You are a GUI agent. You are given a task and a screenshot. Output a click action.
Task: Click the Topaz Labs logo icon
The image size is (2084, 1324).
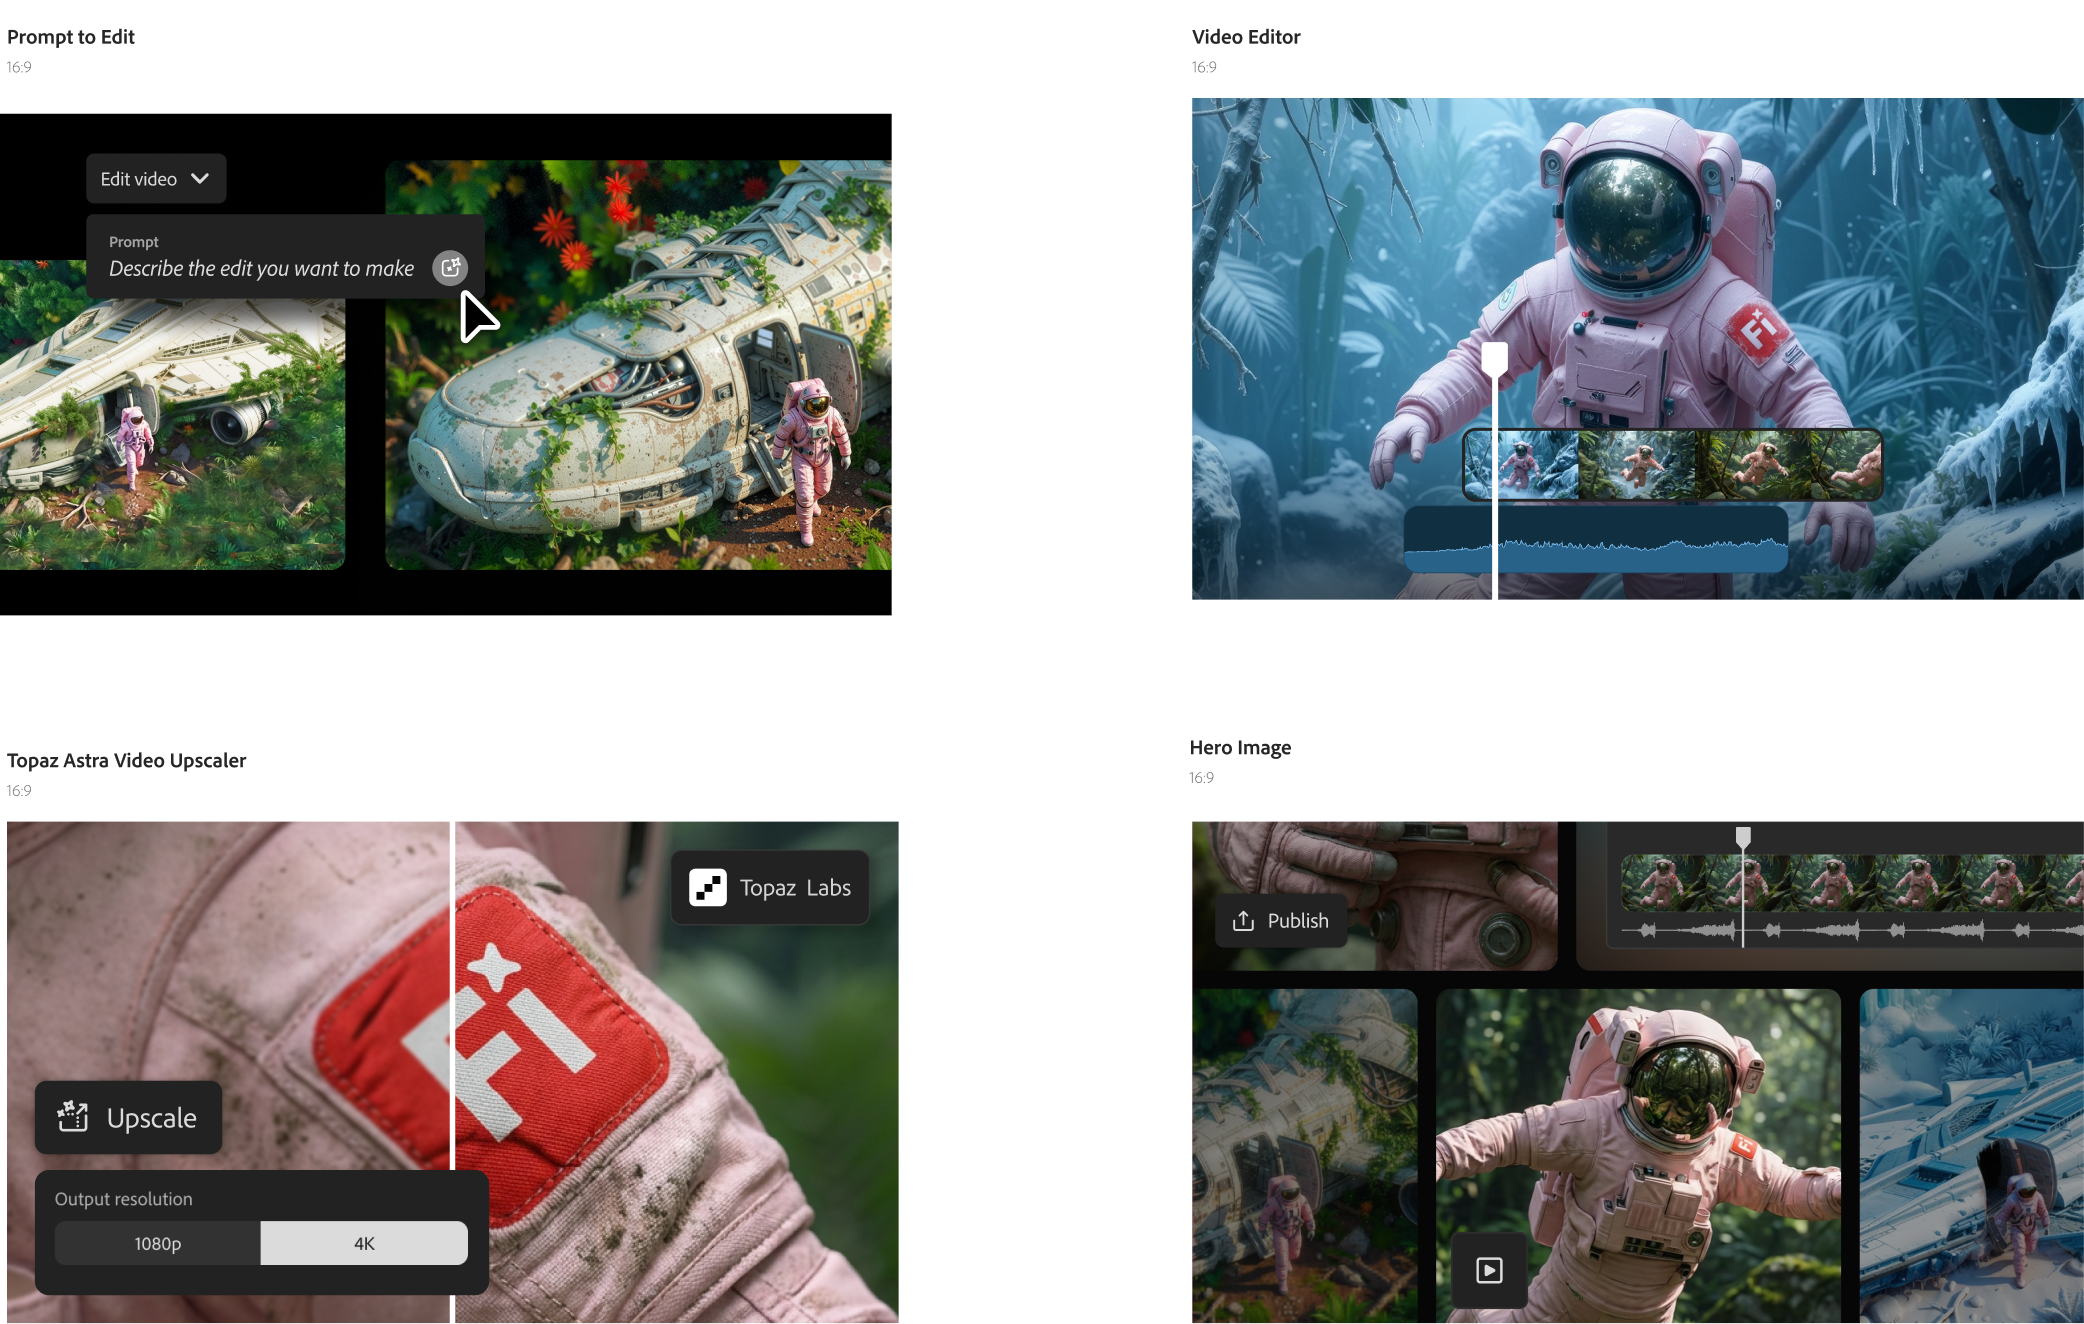[x=708, y=887]
